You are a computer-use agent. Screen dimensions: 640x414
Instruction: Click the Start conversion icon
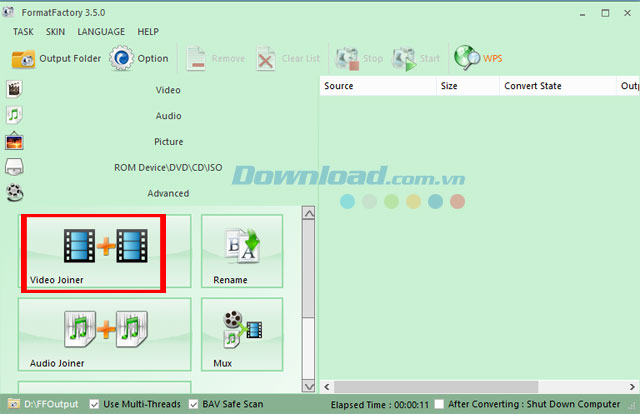[404, 59]
